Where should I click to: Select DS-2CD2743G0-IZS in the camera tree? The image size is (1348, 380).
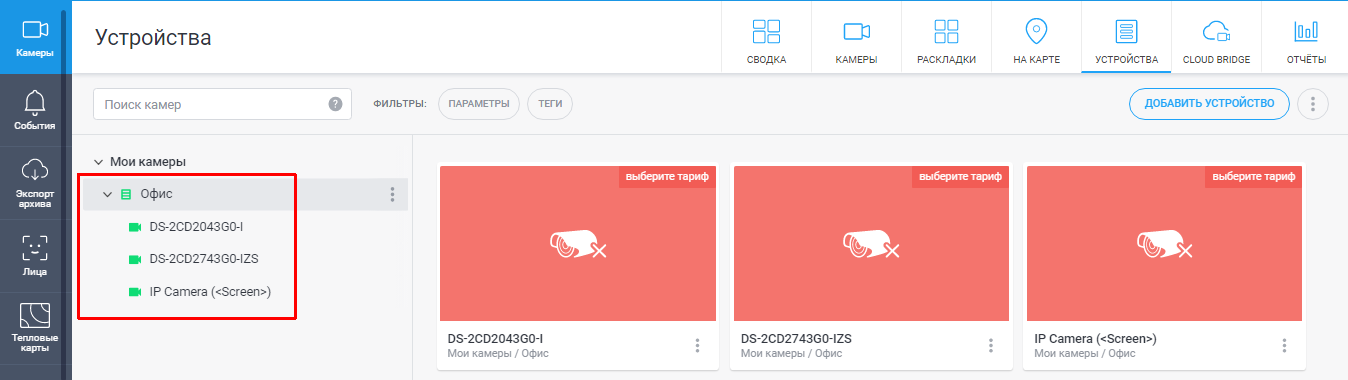pos(204,259)
